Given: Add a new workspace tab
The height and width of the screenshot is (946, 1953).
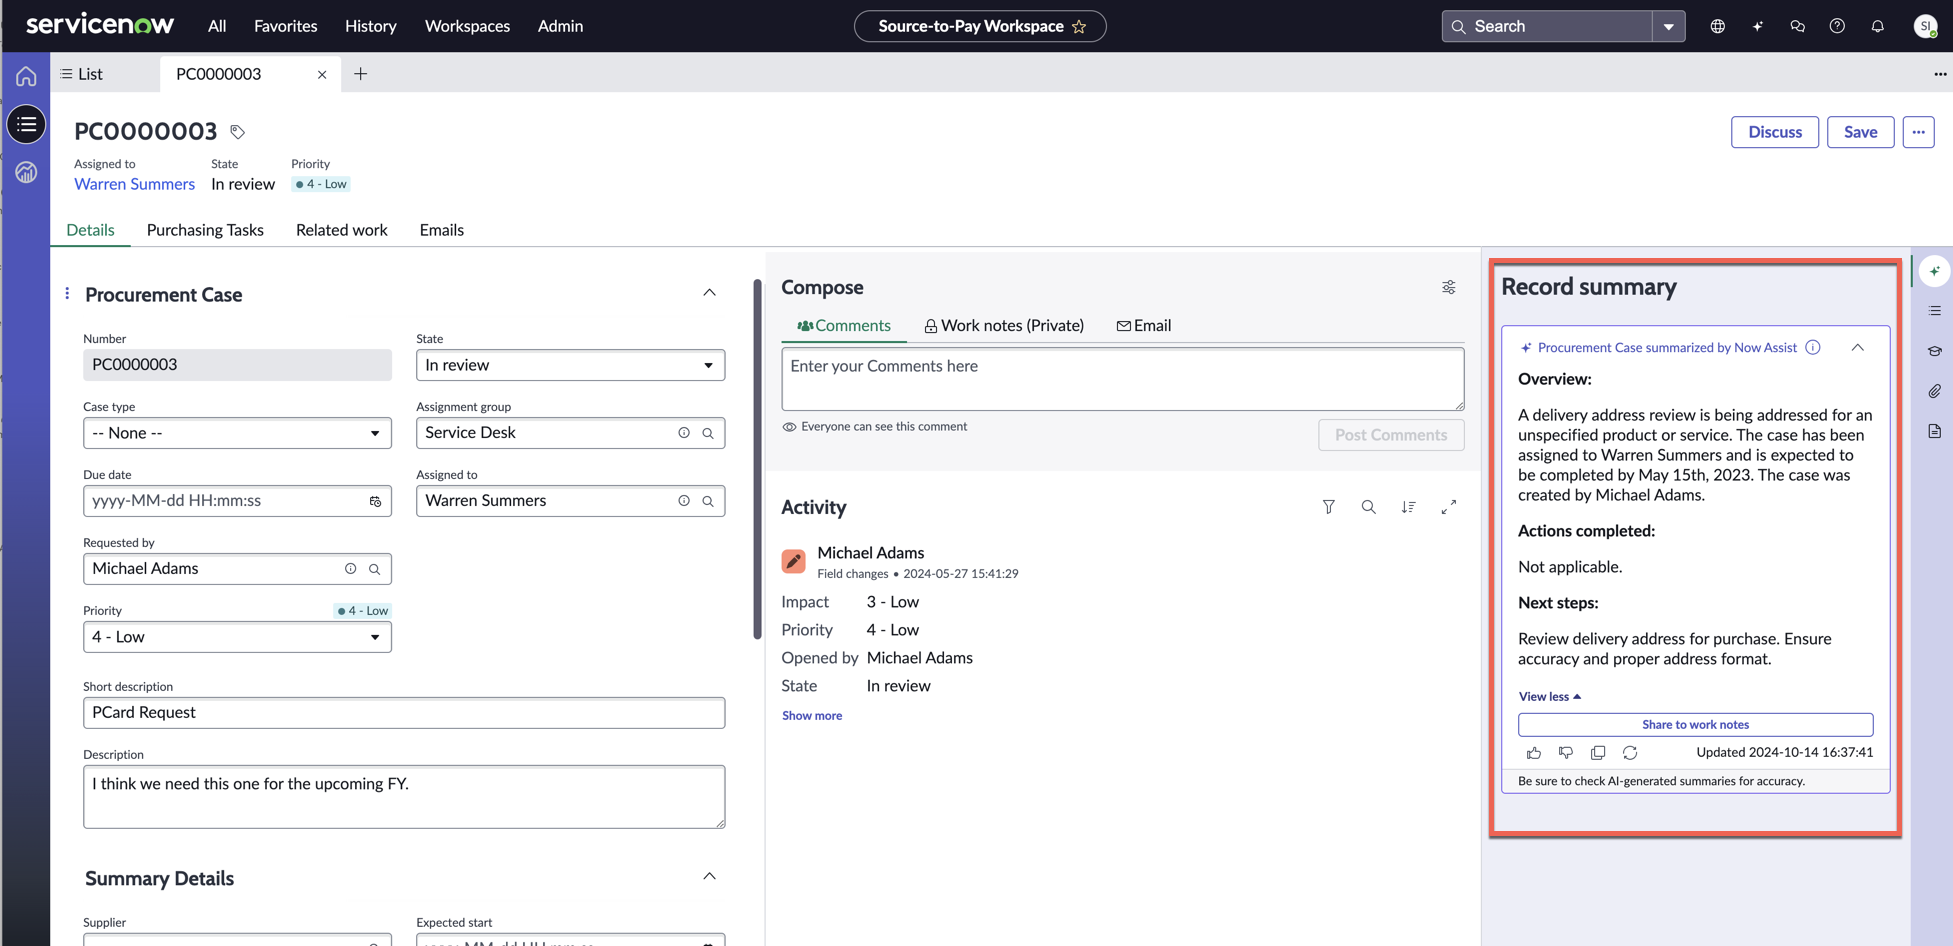Looking at the screenshot, I should (360, 74).
